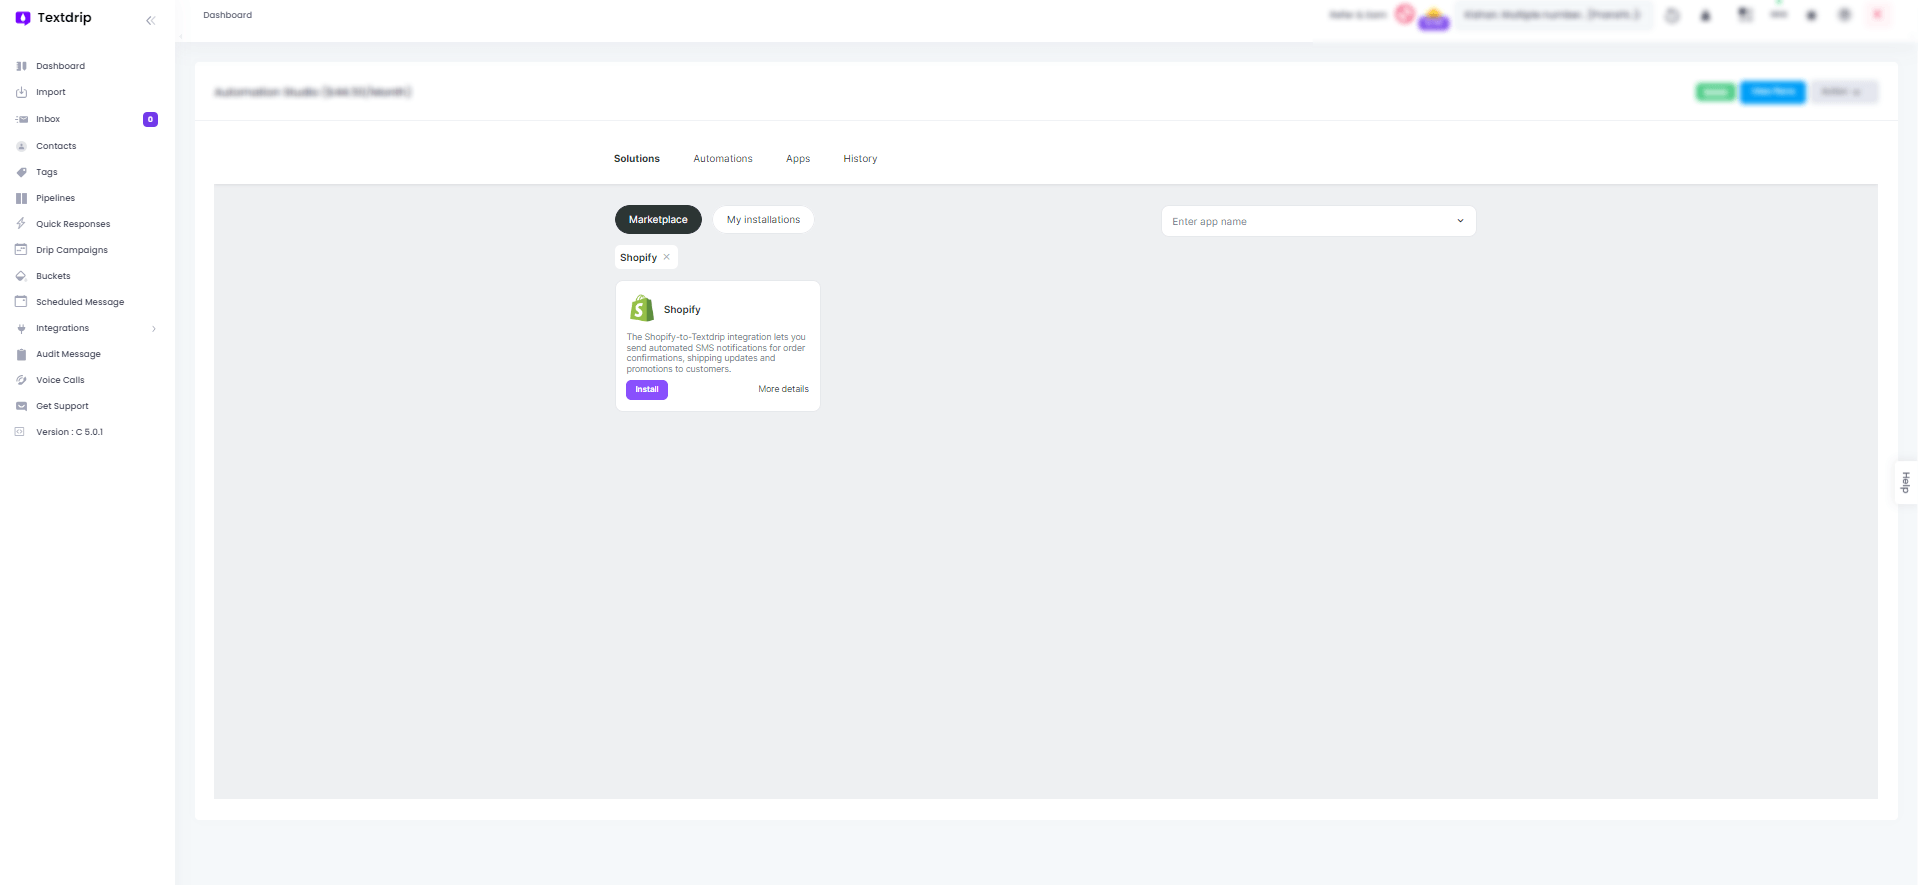
Task: Open Voice Calls page
Action: 60,380
